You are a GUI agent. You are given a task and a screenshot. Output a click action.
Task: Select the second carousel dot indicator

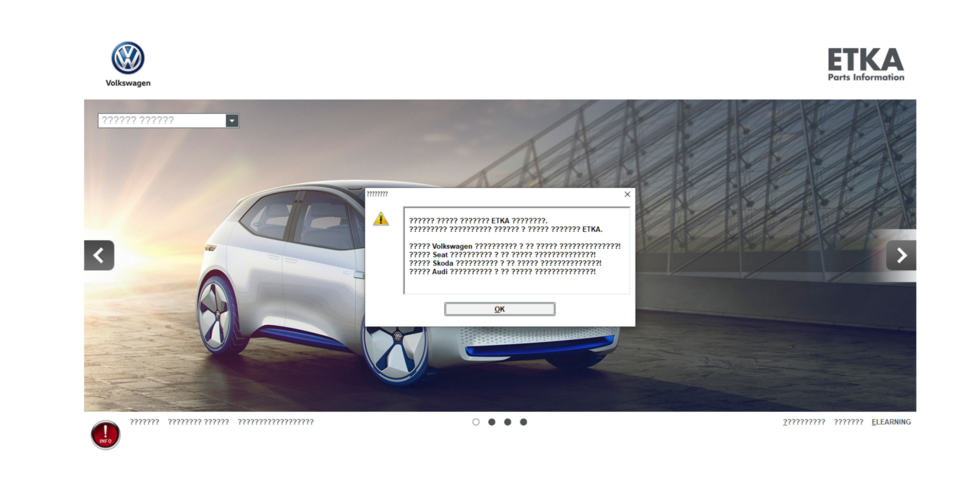pyautogui.click(x=491, y=422)
